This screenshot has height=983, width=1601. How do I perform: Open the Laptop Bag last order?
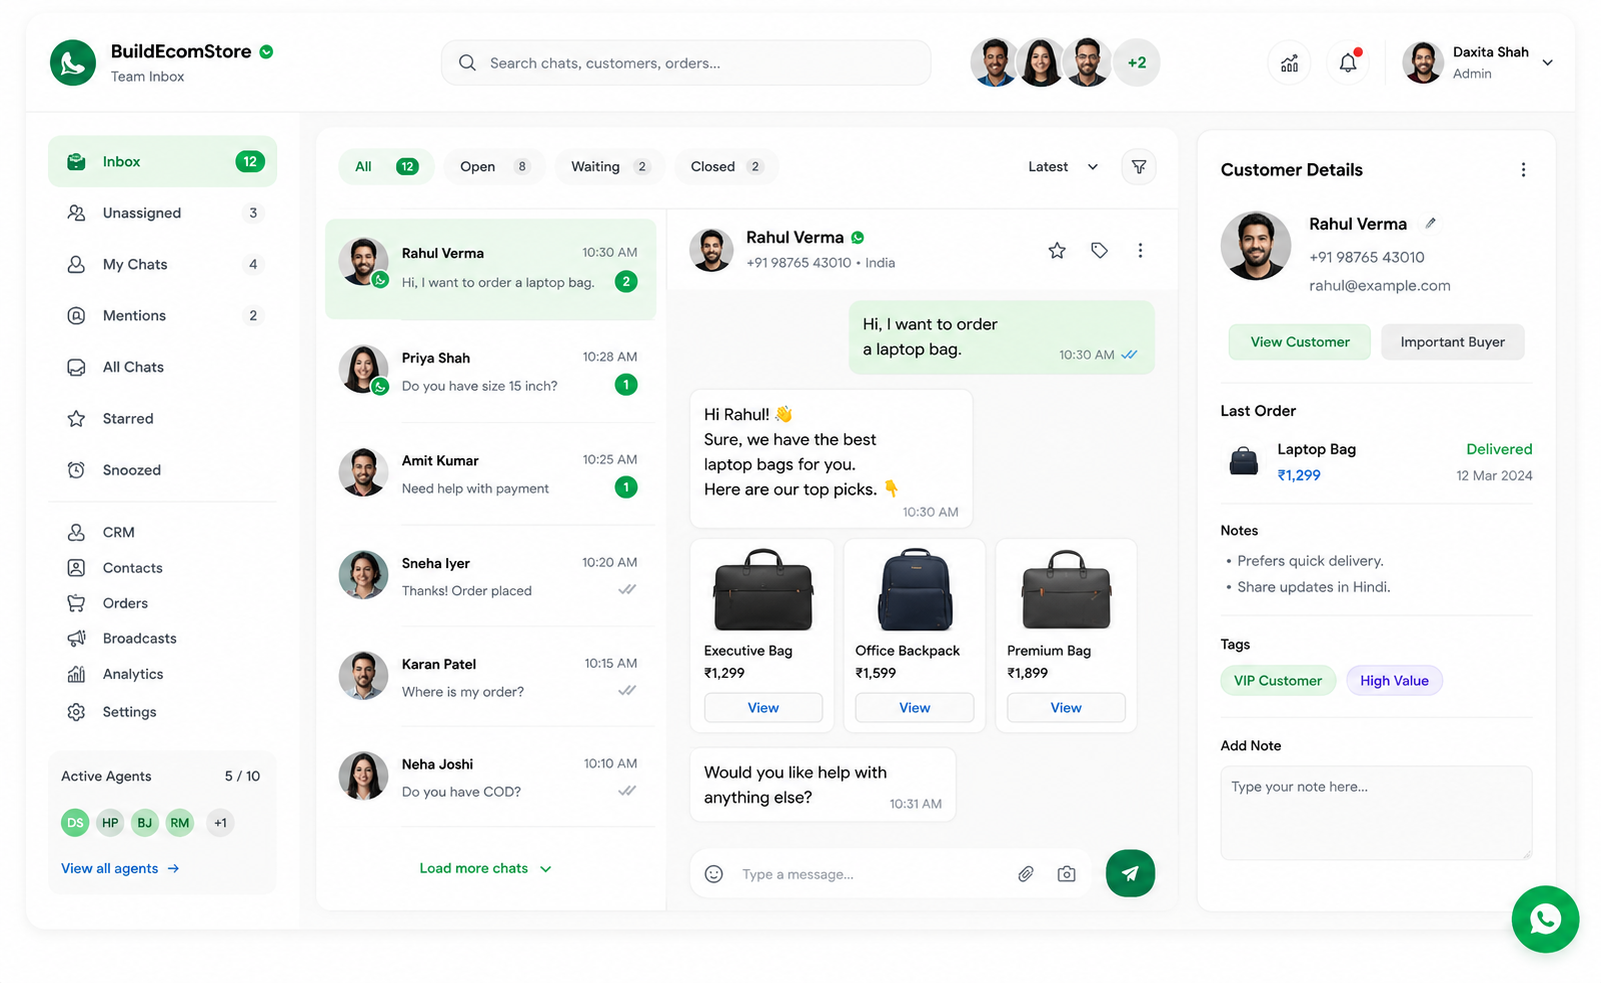click(1376, 462)
